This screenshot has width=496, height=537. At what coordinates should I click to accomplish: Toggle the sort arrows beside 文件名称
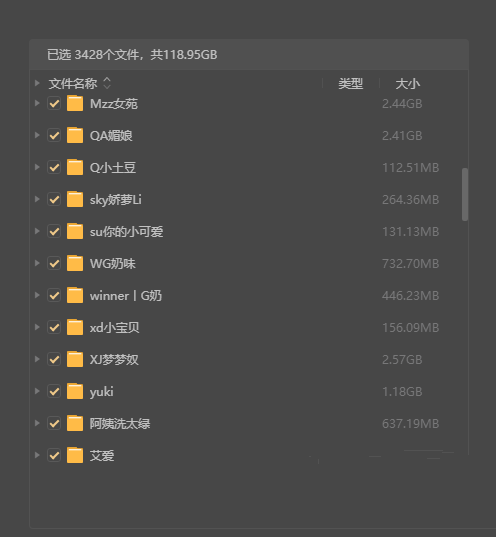click(x=107, y=83)
